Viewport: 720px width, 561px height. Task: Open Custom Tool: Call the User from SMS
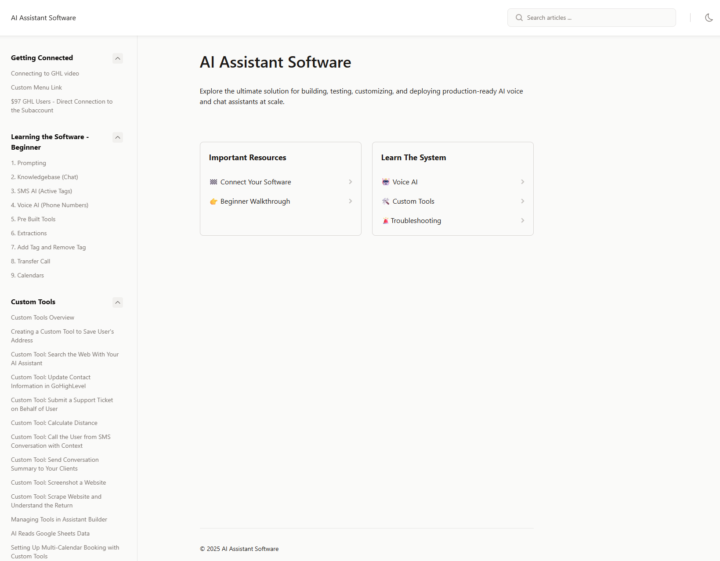click(x=61, y=441)
